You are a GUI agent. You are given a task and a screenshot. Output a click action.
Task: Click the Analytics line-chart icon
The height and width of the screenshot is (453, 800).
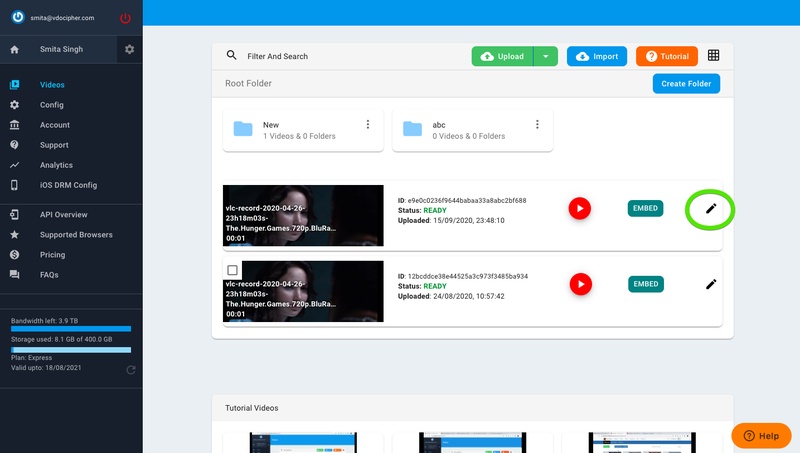coord(14,165)
